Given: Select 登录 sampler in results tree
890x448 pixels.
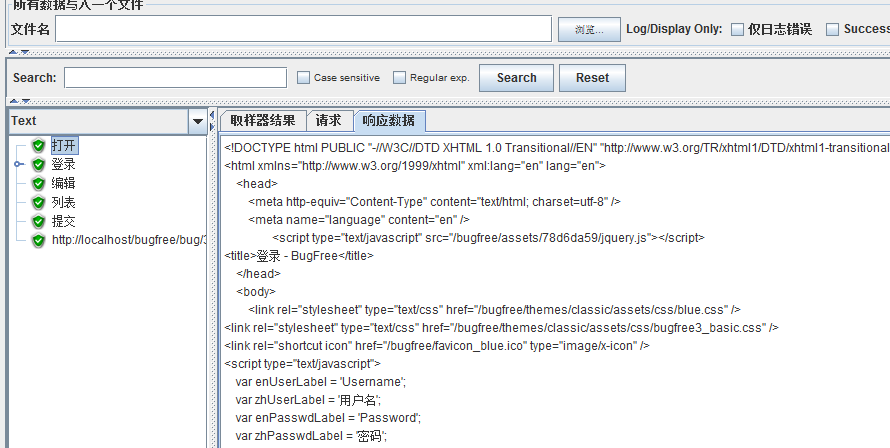Looking at the screenshot, I should (64, 165).
